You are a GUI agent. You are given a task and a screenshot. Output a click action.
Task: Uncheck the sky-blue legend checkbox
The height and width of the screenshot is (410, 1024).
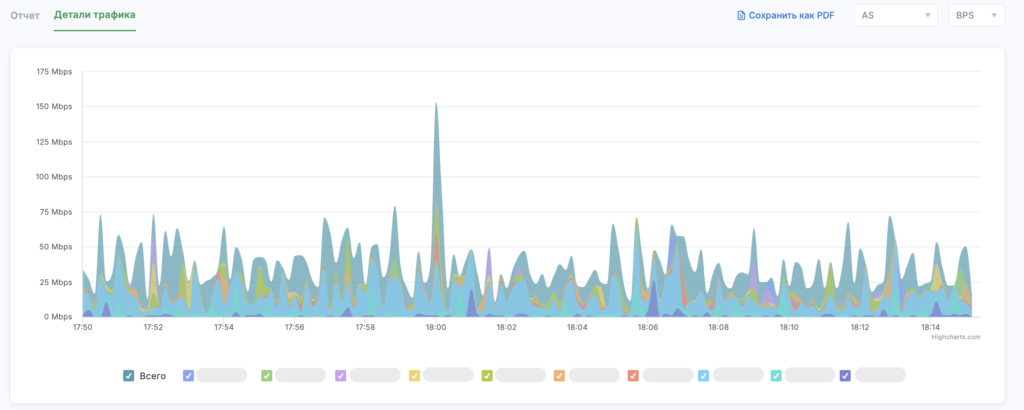[704, 376]
